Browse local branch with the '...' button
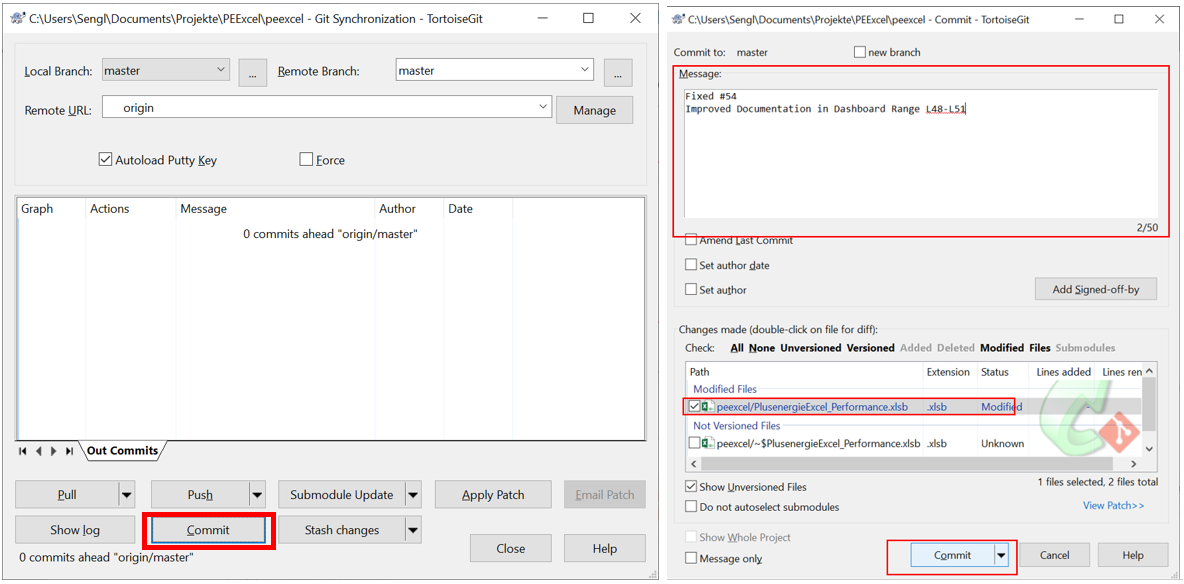The image size is (1184, 584). pyautogui.click(x=253, y=73)
